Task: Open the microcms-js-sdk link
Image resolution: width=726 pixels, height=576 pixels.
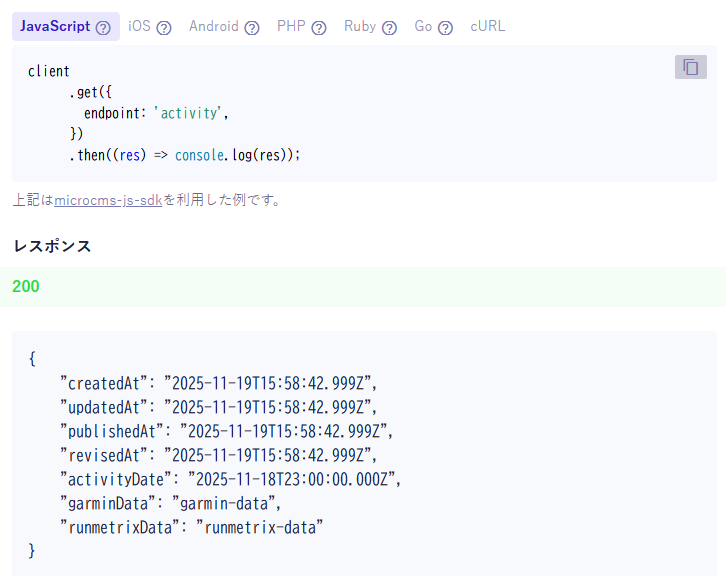Action: tap(108, 200)
